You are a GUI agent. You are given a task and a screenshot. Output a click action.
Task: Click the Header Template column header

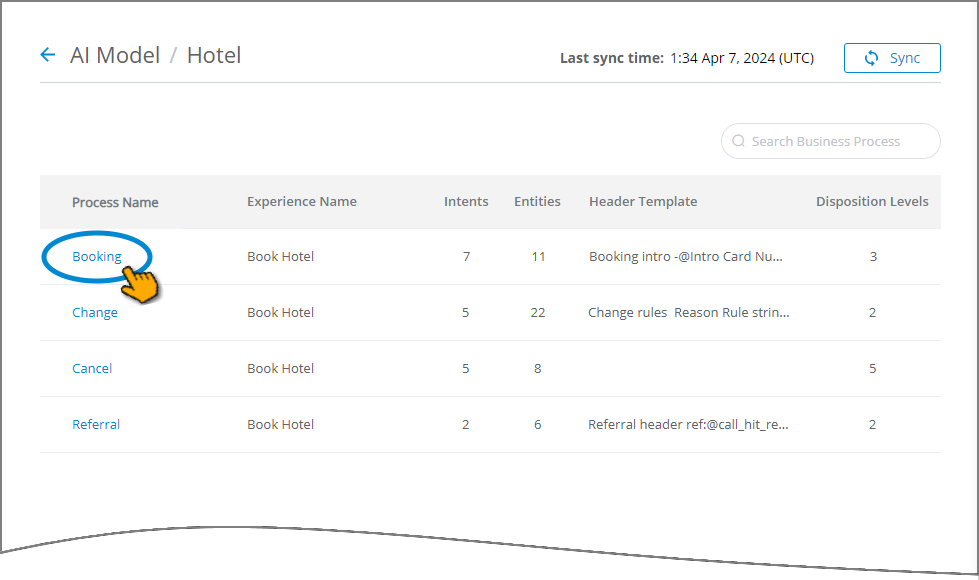click(643, 202)
